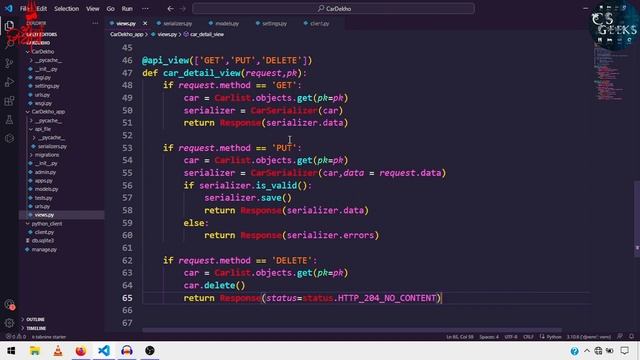Click the editor vertical scrollbar

637,219
